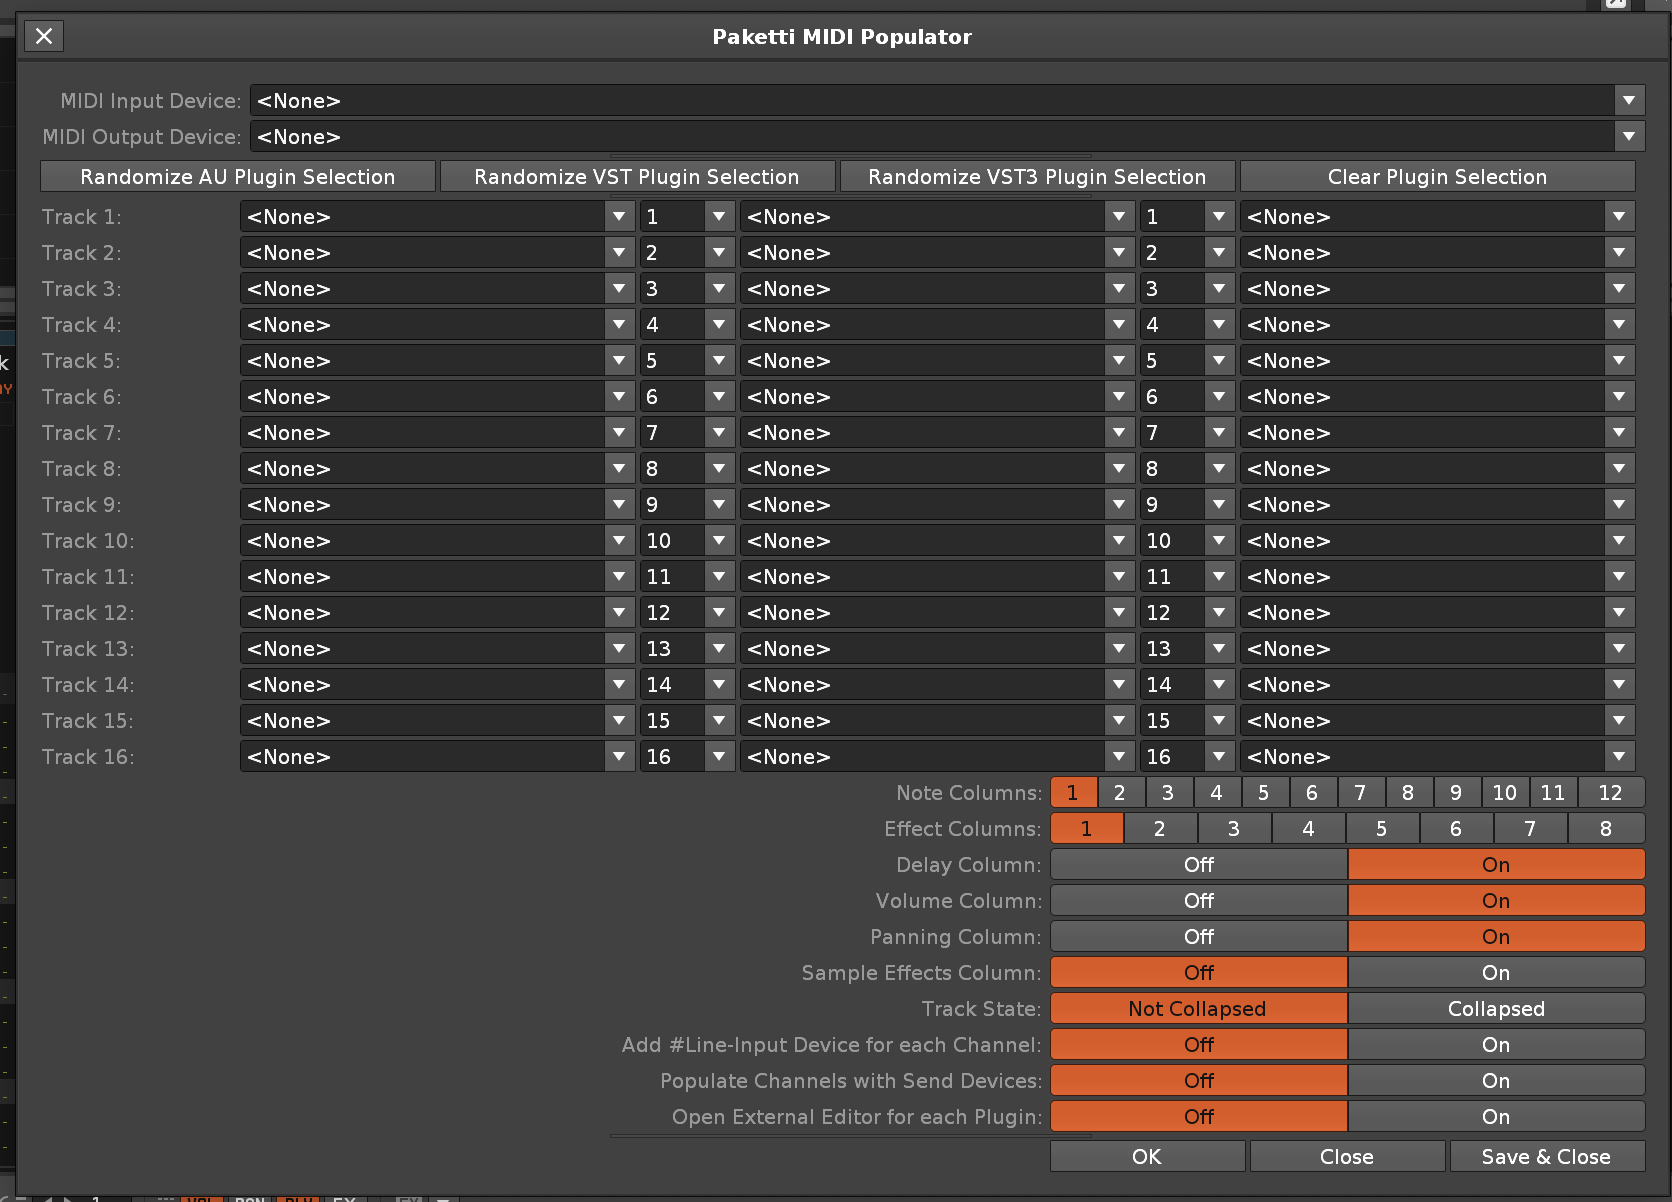Set Note Columns to 4

[1216, 793]
